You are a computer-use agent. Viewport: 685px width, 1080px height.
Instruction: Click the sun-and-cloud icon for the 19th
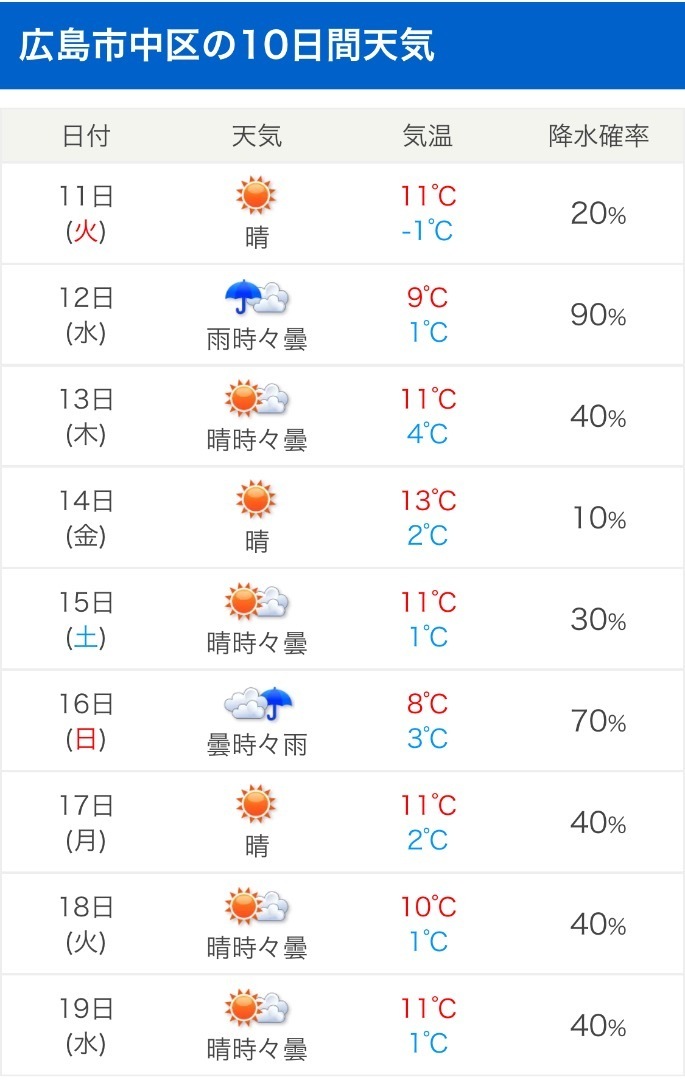[256, 1007]
